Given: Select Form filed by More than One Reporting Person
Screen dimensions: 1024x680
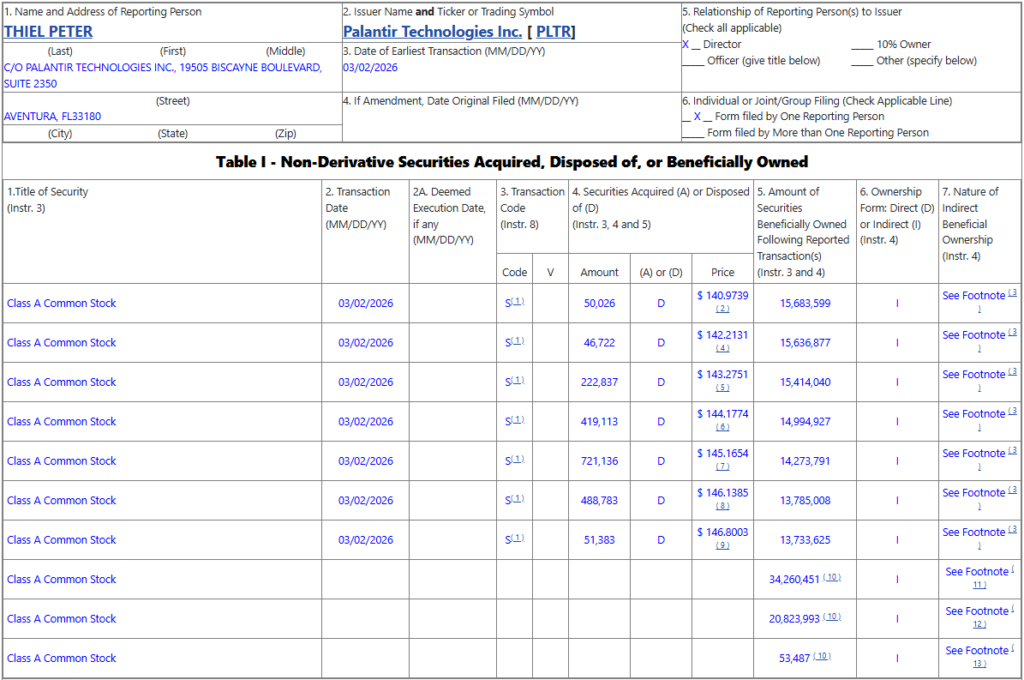Looking at the screenshot, I should [693, 132].
